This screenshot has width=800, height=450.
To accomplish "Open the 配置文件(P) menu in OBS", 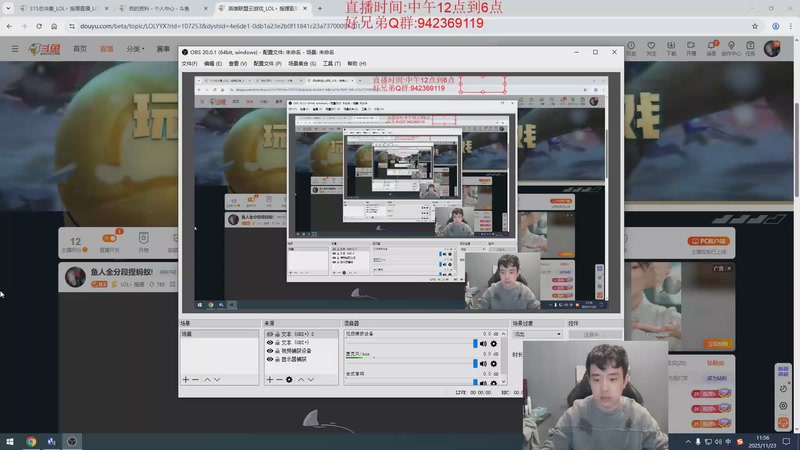I will tap(267, 64).
